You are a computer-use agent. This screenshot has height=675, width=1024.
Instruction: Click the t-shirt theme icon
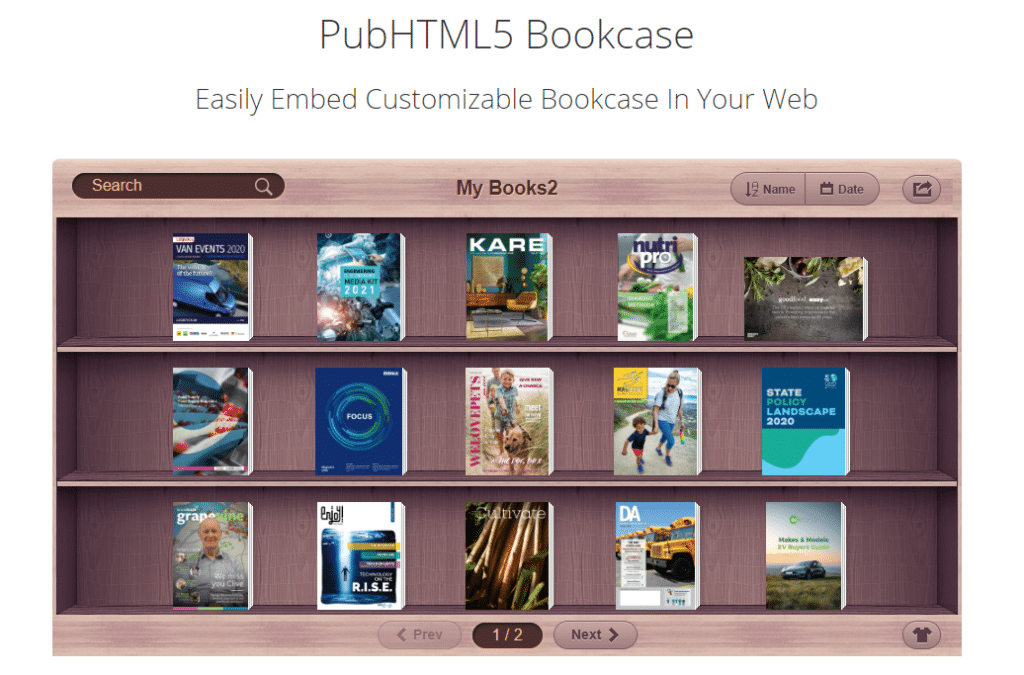point(921,634)
